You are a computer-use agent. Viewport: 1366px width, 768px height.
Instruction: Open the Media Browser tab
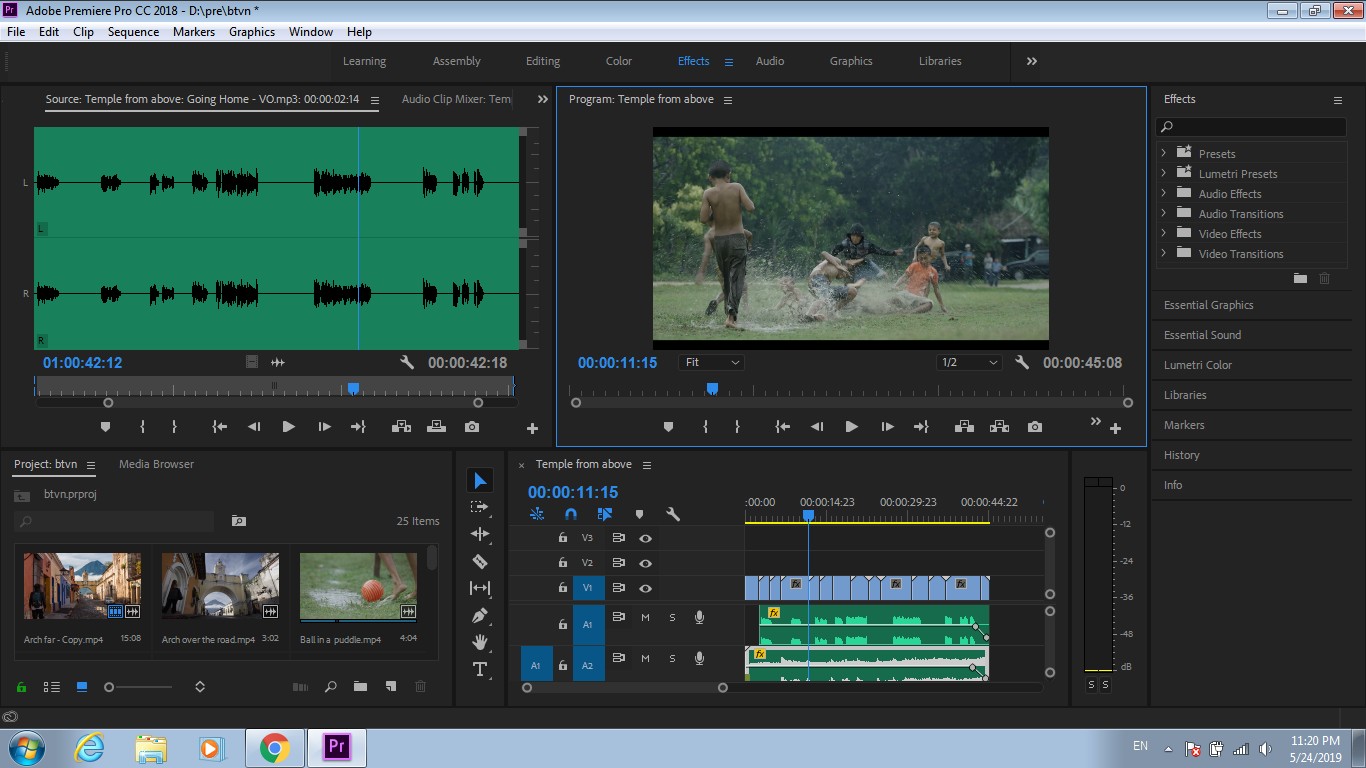pos(156,464)
